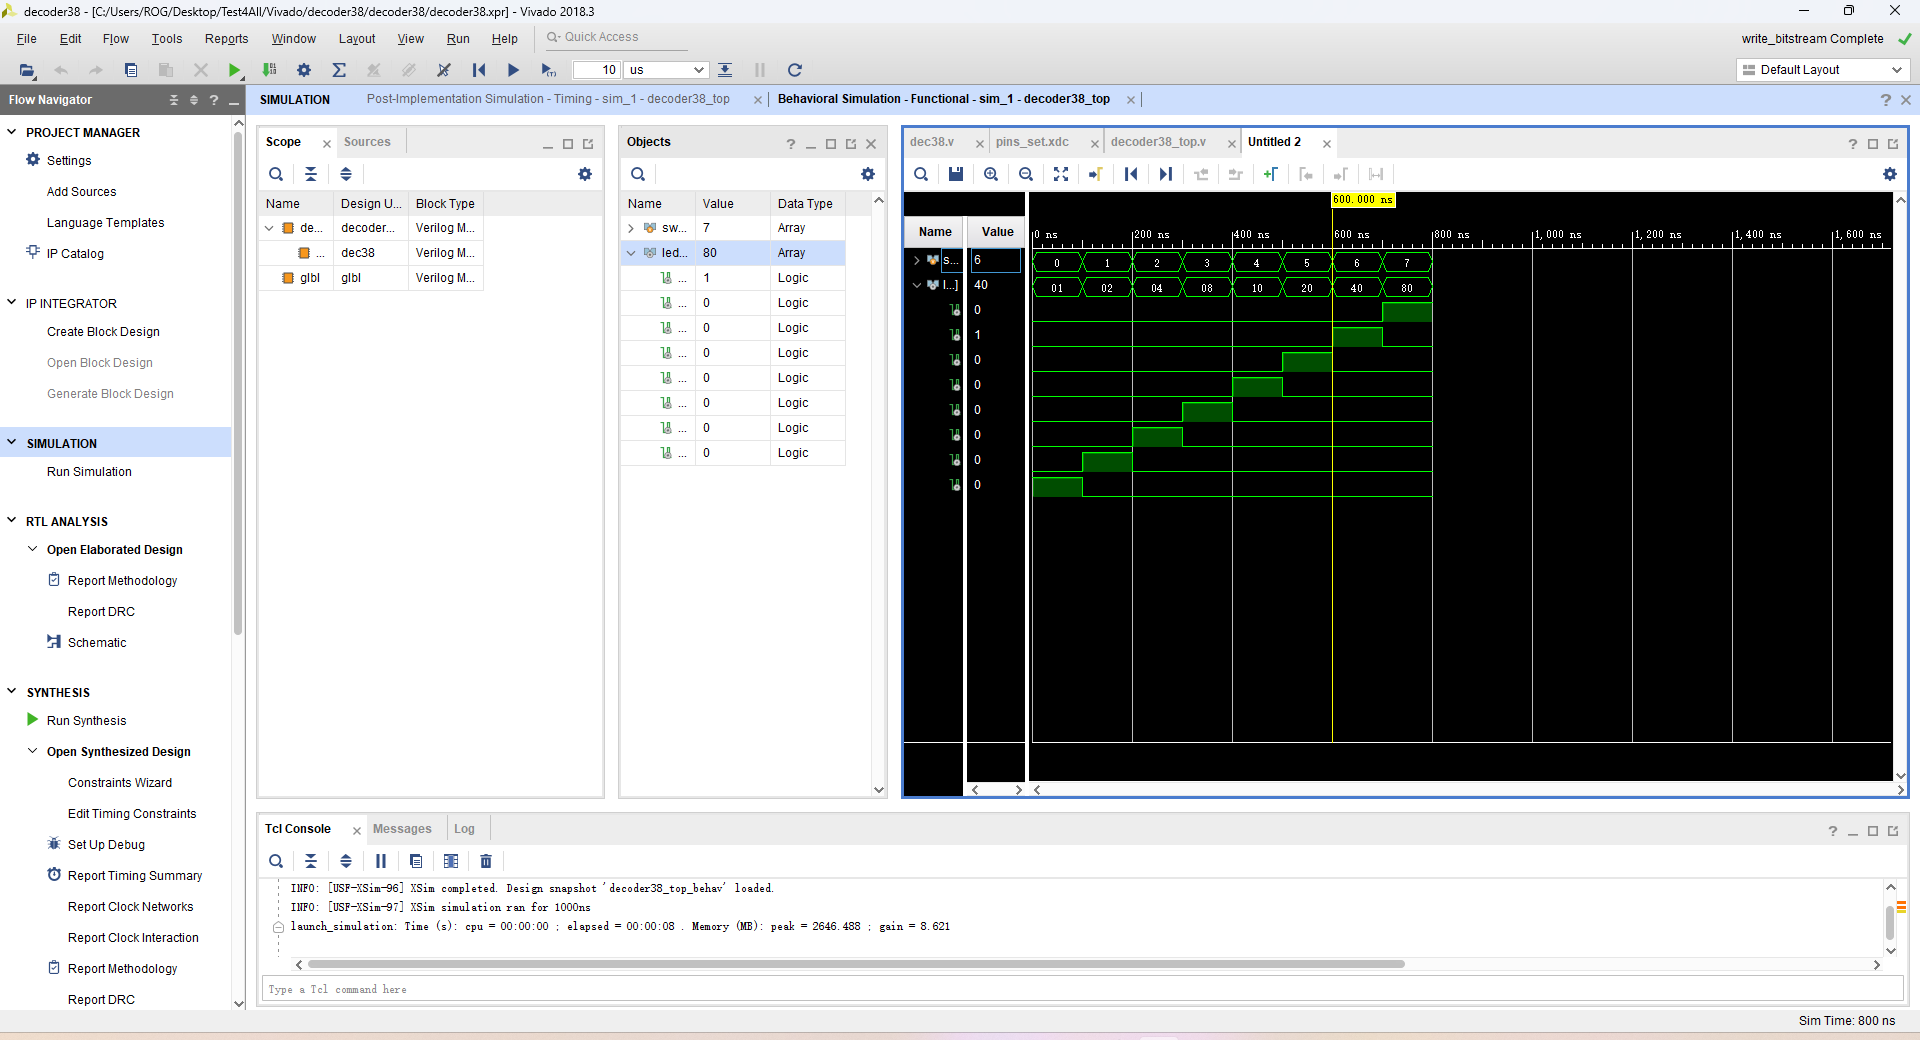Open the pins_set.xdc tab
1920x1040 pixels.
click(x=1032, y=142)
